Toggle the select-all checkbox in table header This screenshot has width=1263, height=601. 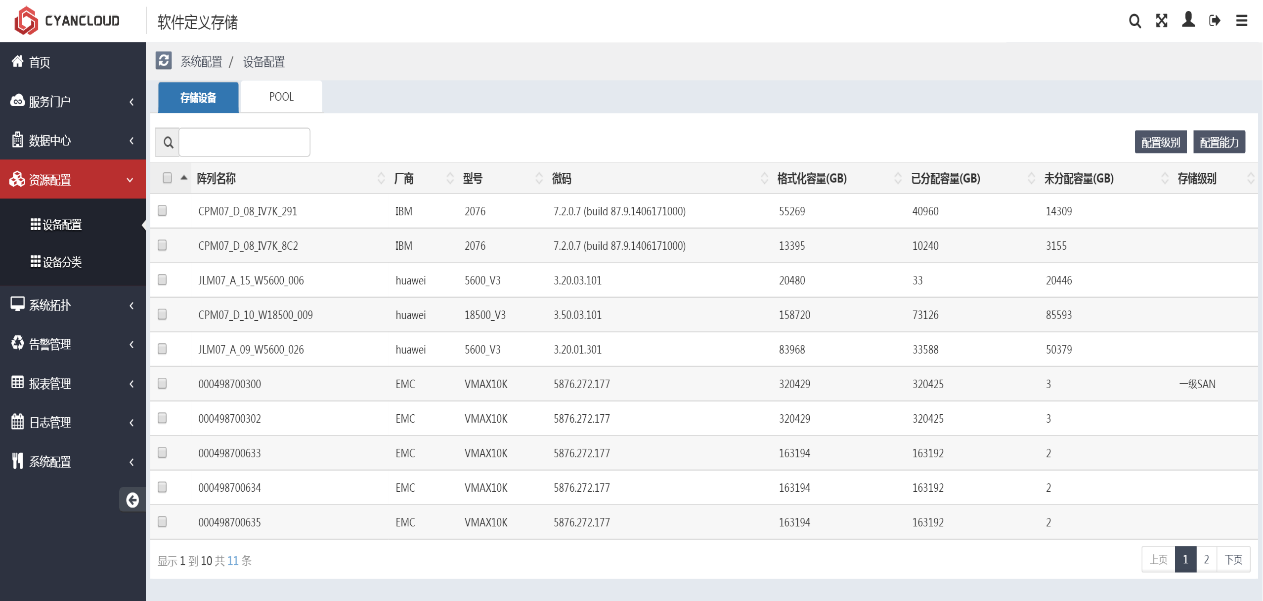(167, 178)
